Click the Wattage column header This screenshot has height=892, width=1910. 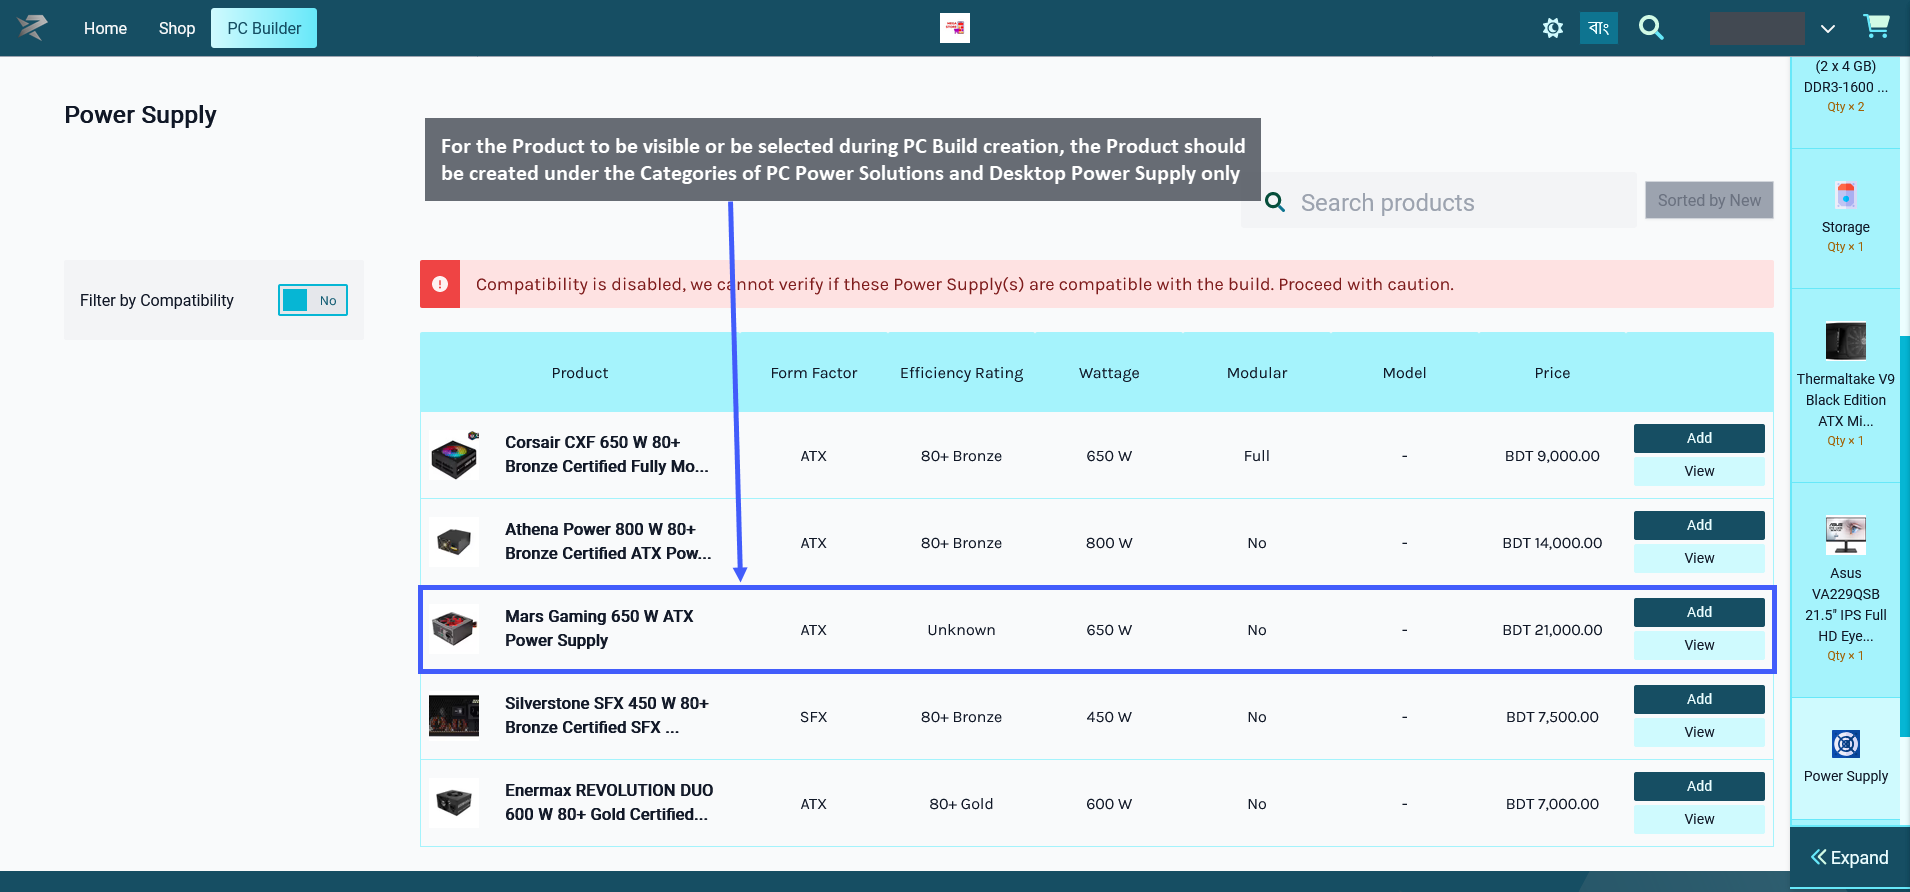pyautogui.click(x=1109, y=373)
